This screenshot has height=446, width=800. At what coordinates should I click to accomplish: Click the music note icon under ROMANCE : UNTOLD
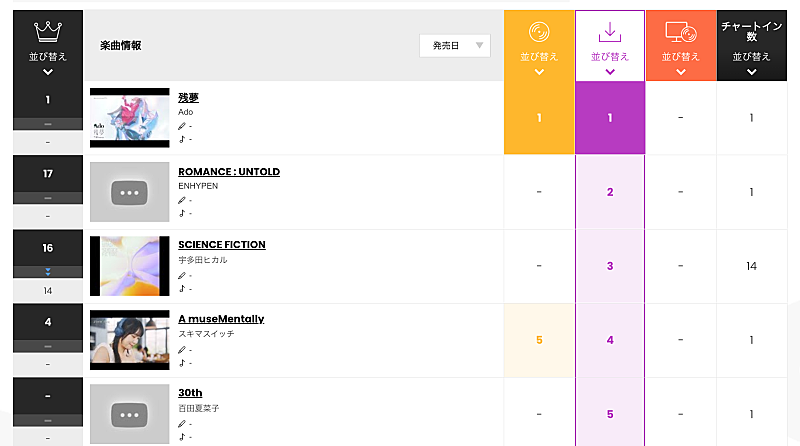tap(182, 213)
